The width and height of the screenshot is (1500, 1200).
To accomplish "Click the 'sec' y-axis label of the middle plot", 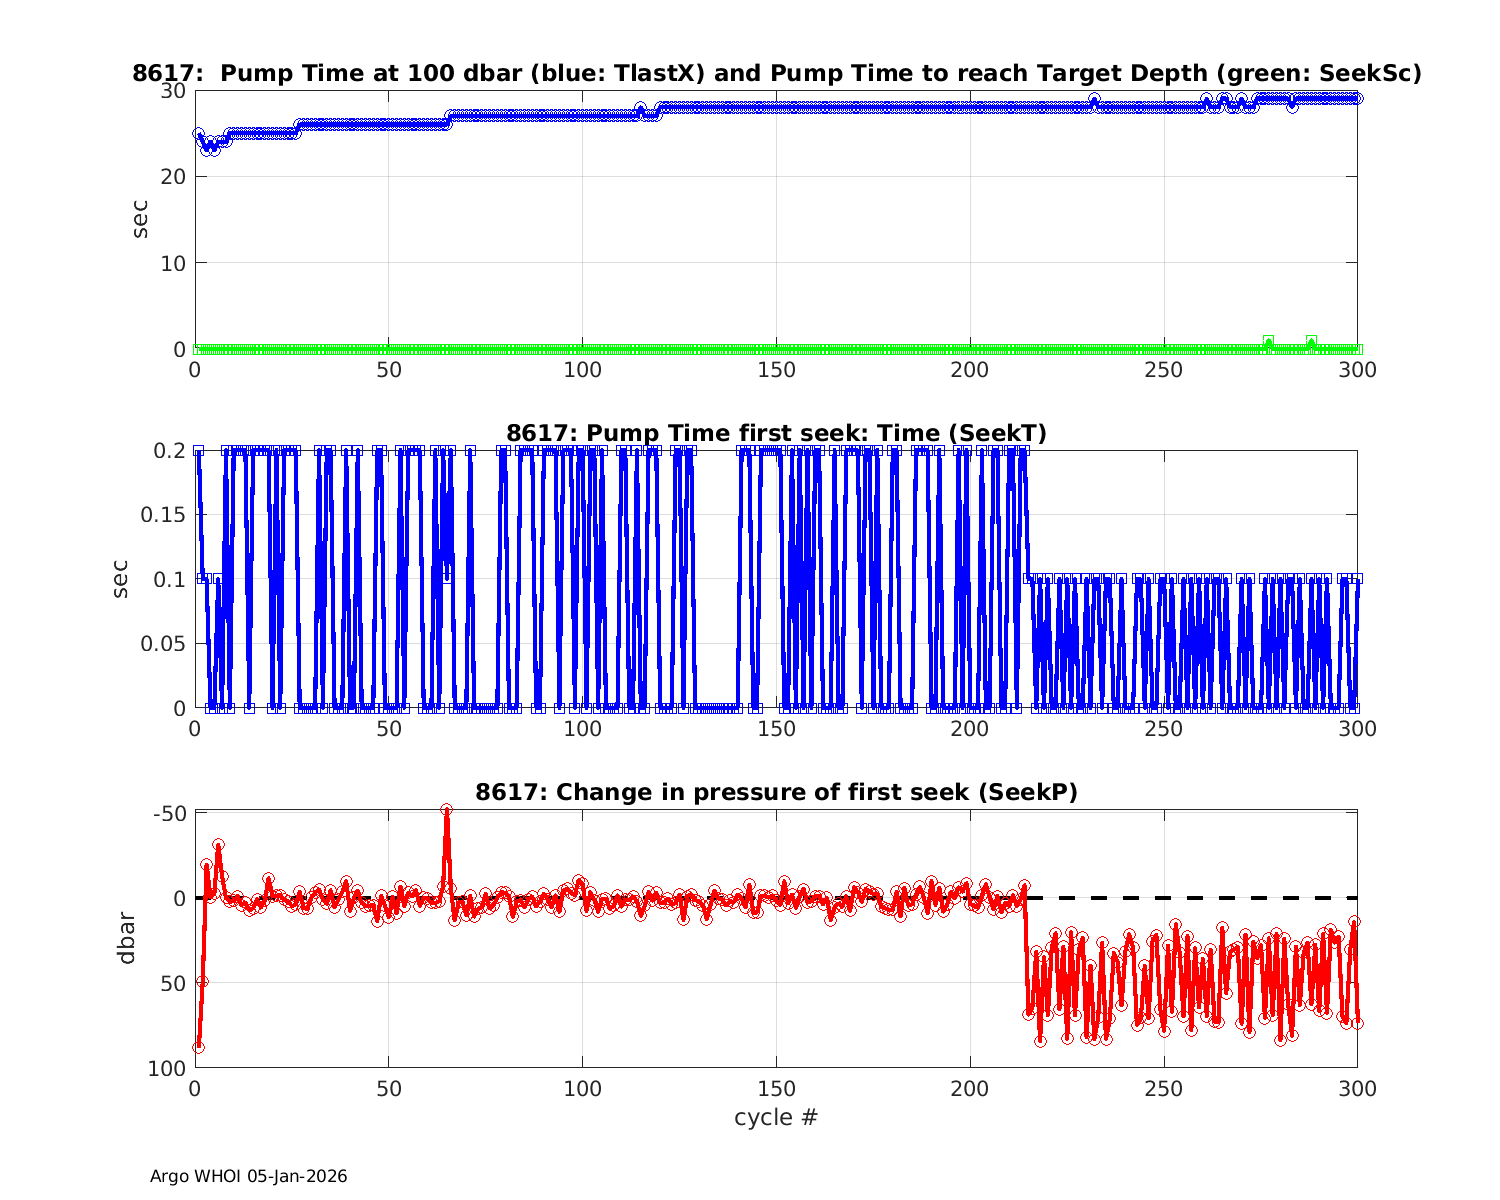I will pos(119,579).
